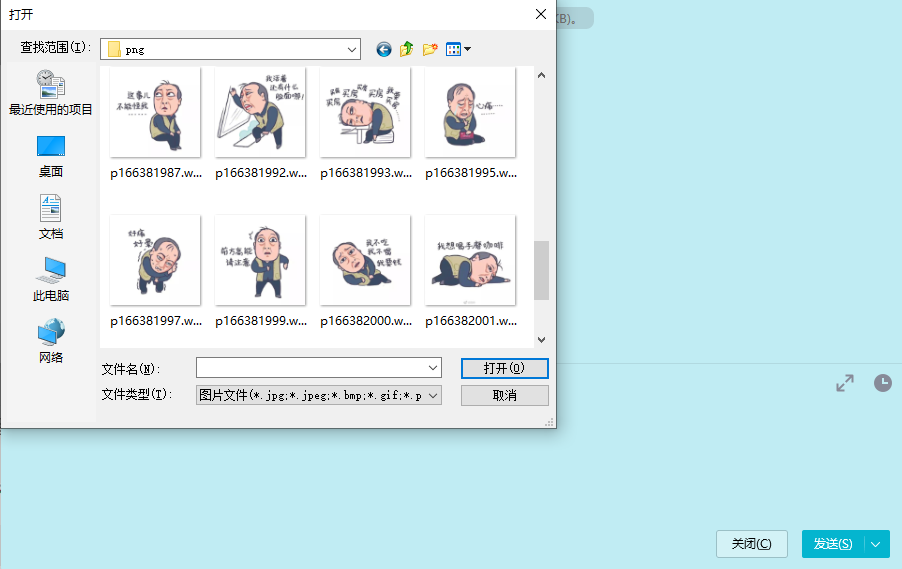Click the 打开(O) button
Image resolution: width=902 pixels, height=569 pixels.
click(x=504, y=368)
